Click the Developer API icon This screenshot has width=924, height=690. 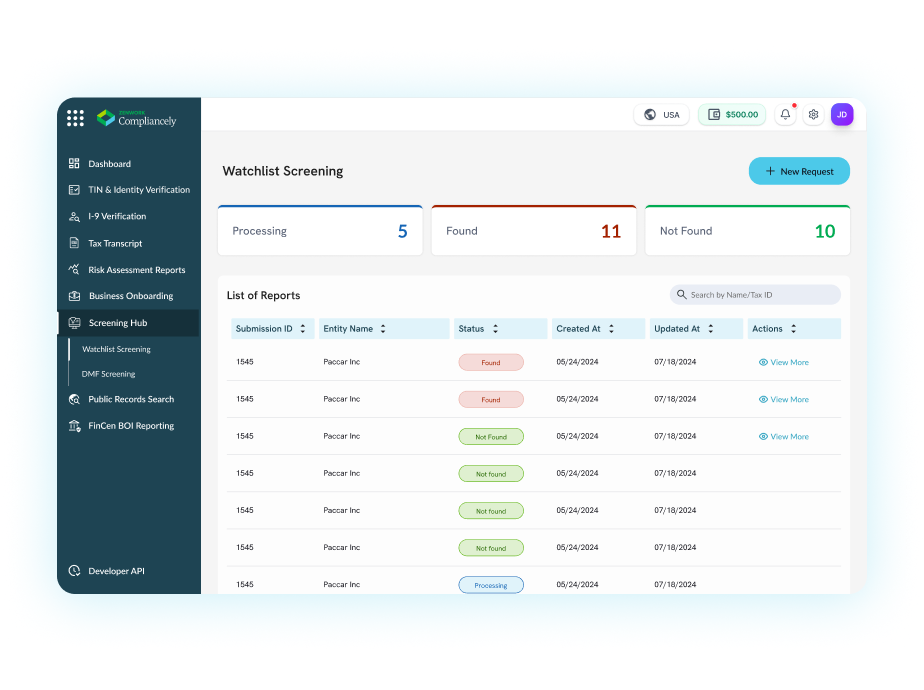[74, 571]
